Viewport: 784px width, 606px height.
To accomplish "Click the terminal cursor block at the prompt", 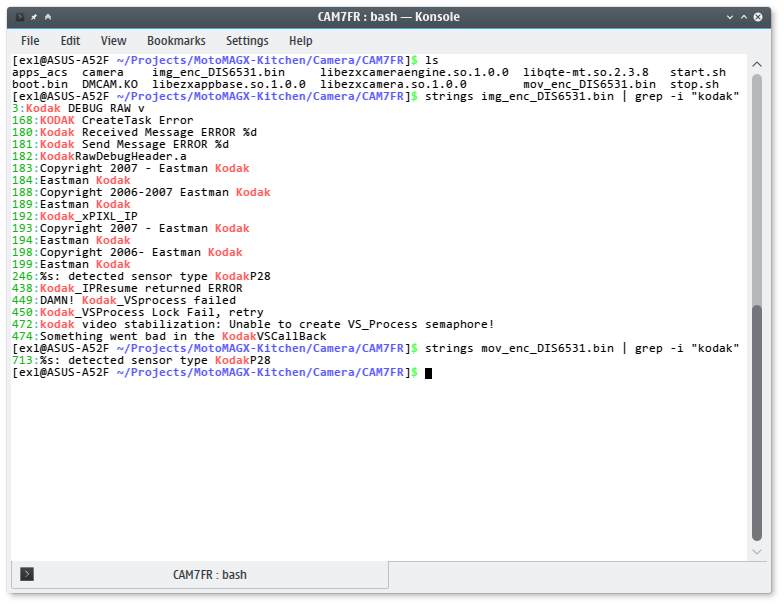I will [x=428, y=373].
